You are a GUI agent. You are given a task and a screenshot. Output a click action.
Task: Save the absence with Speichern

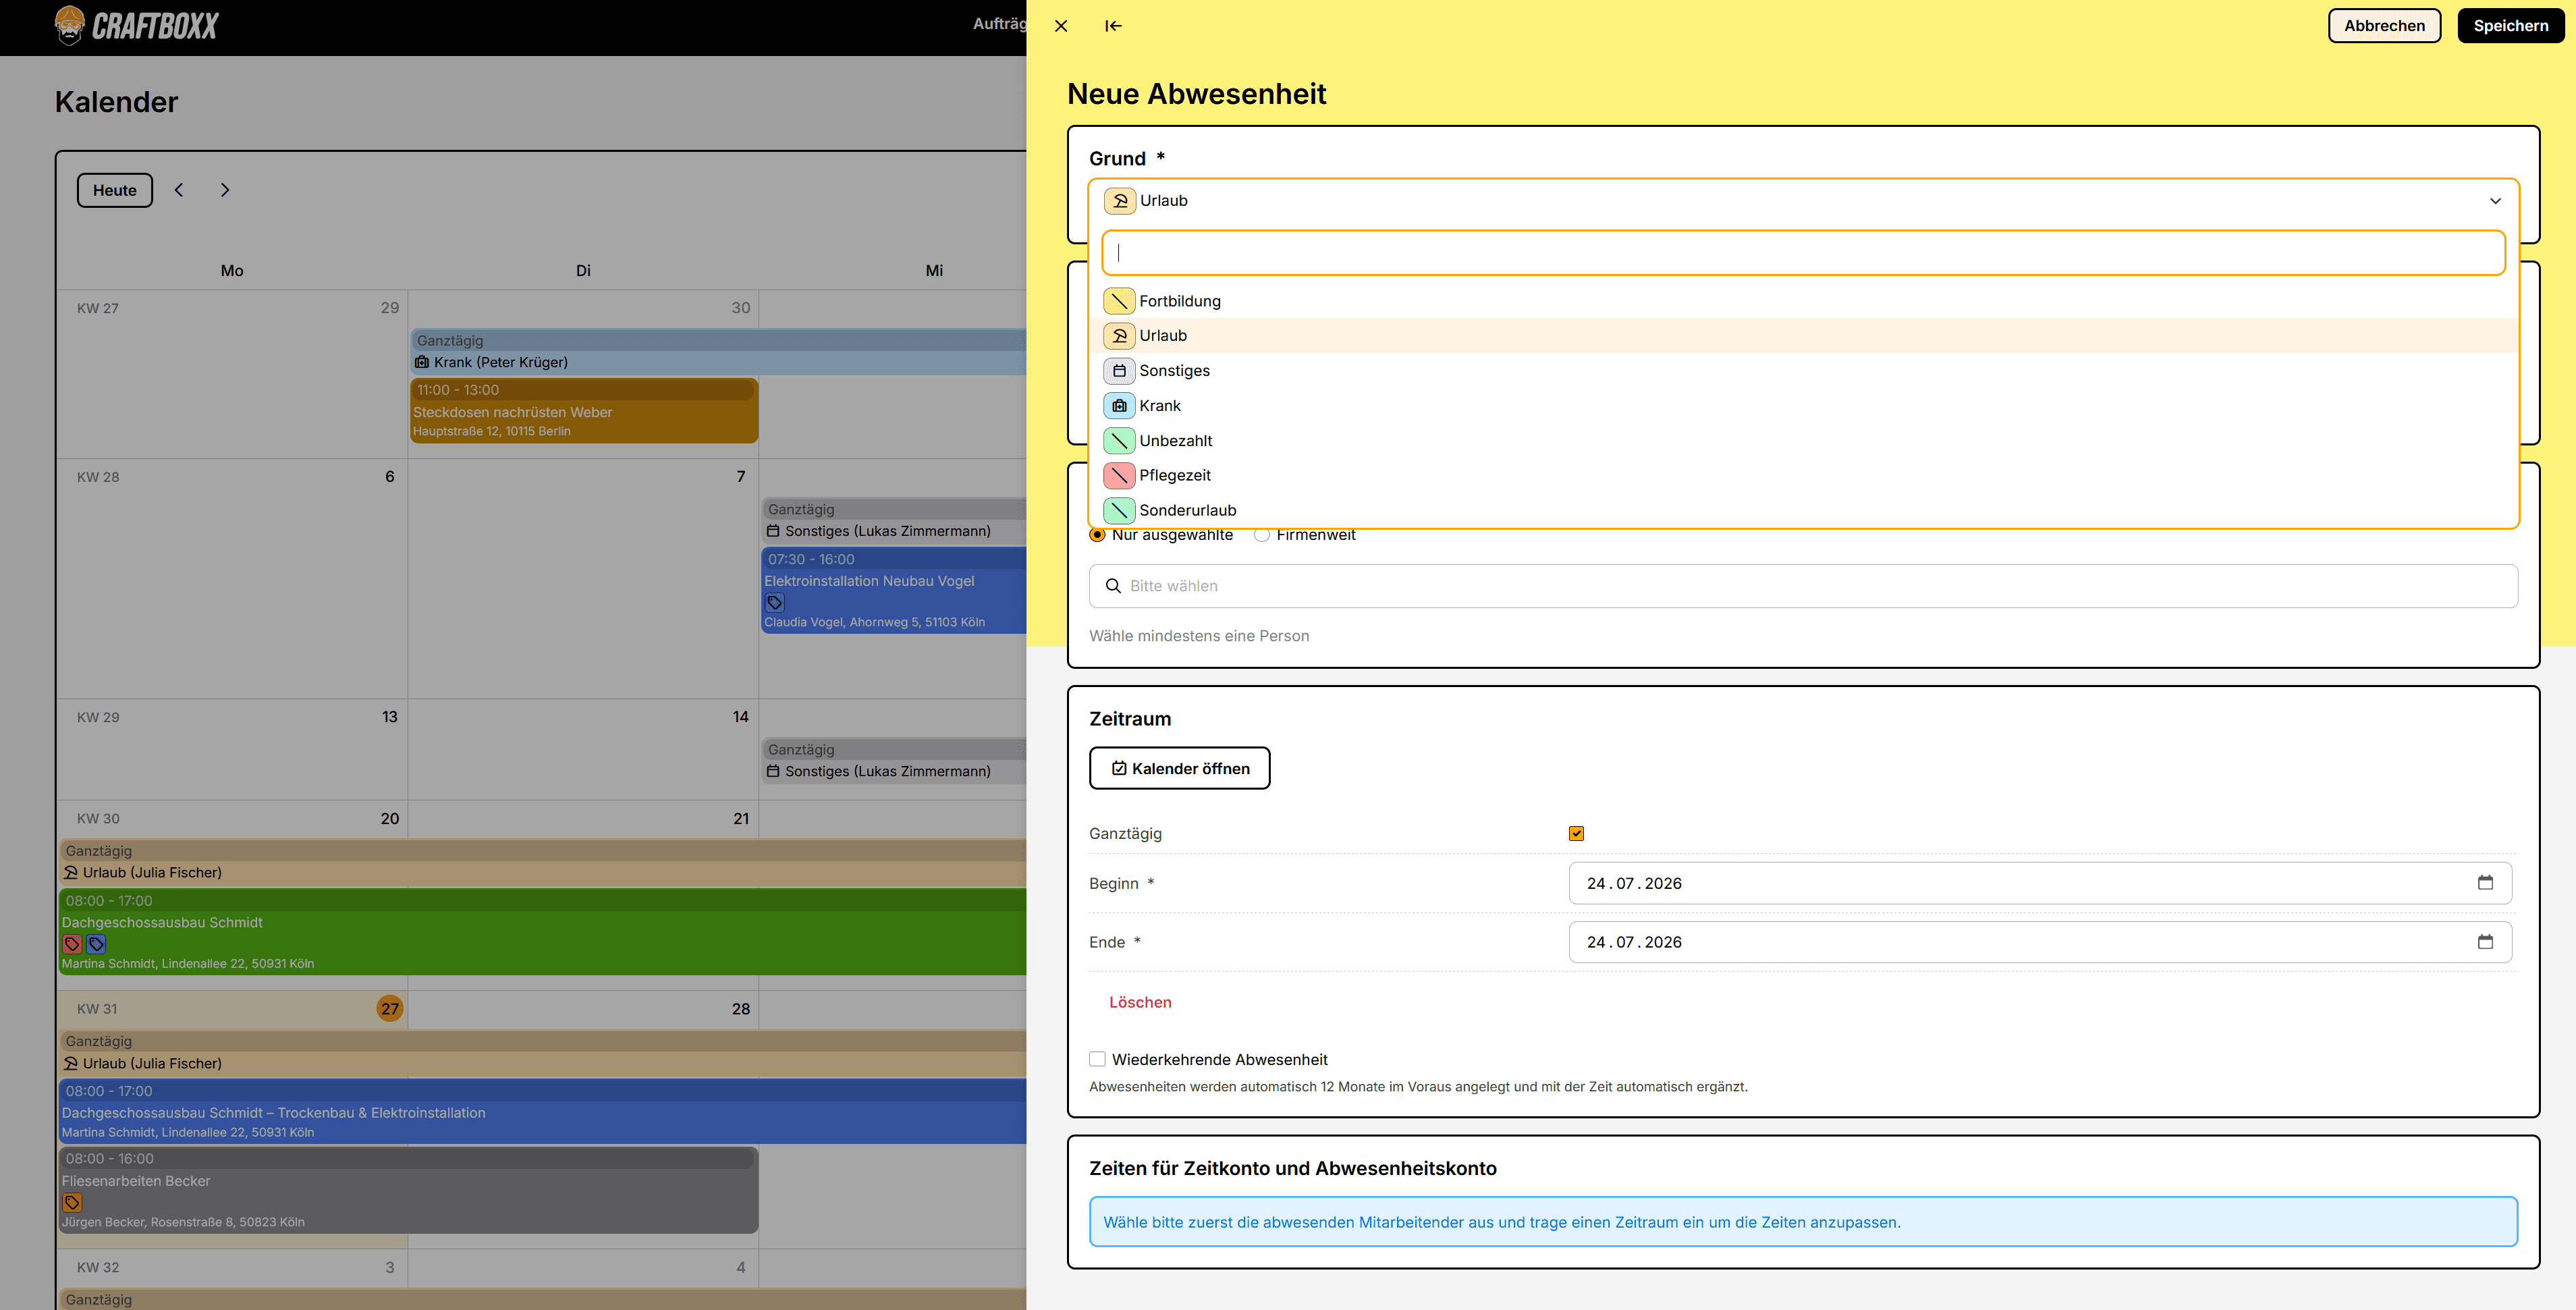(2510, 26)
